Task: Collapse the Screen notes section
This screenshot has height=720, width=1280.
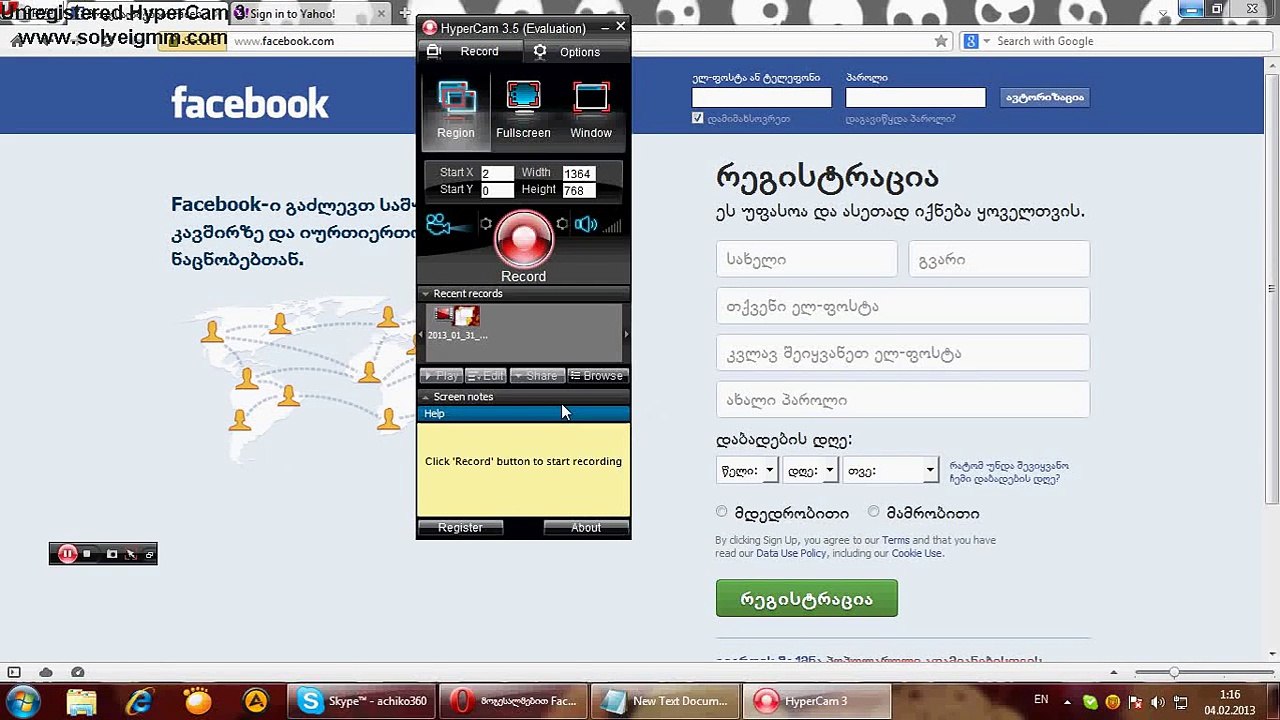Action: [424, 397]
